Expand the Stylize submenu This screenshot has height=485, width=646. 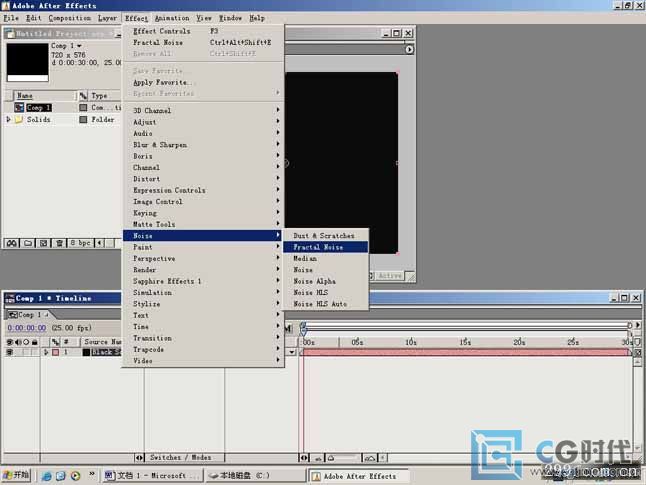(x=204, y=304)
